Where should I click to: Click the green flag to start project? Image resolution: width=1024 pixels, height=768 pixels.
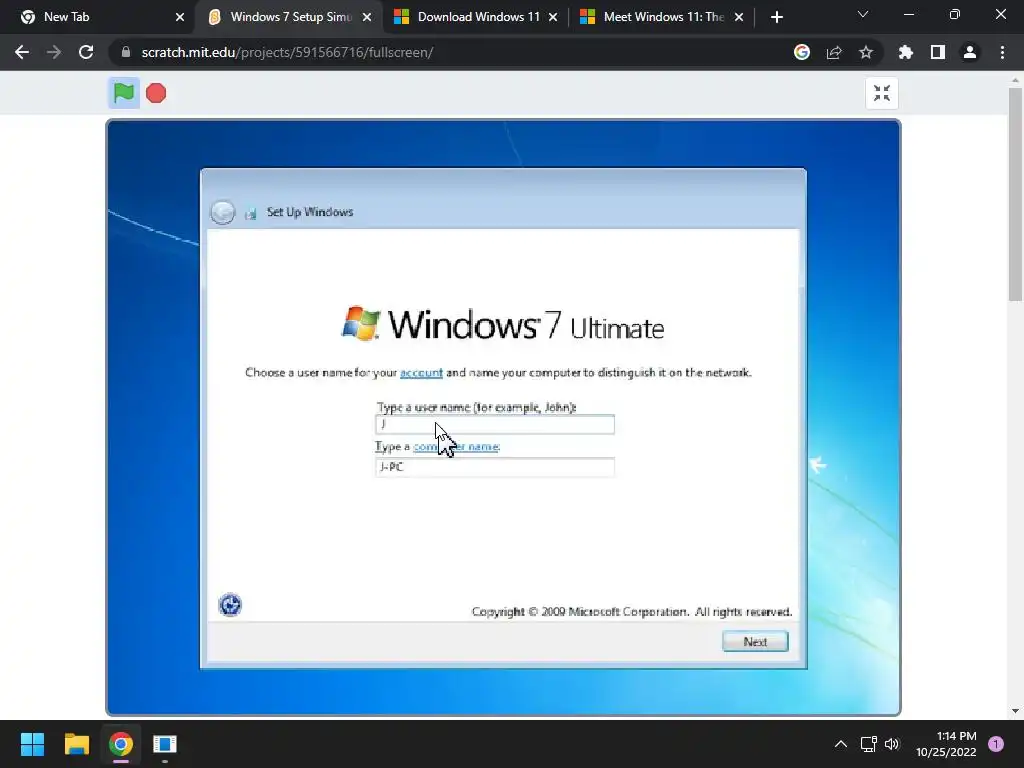[x=123, y=93]
